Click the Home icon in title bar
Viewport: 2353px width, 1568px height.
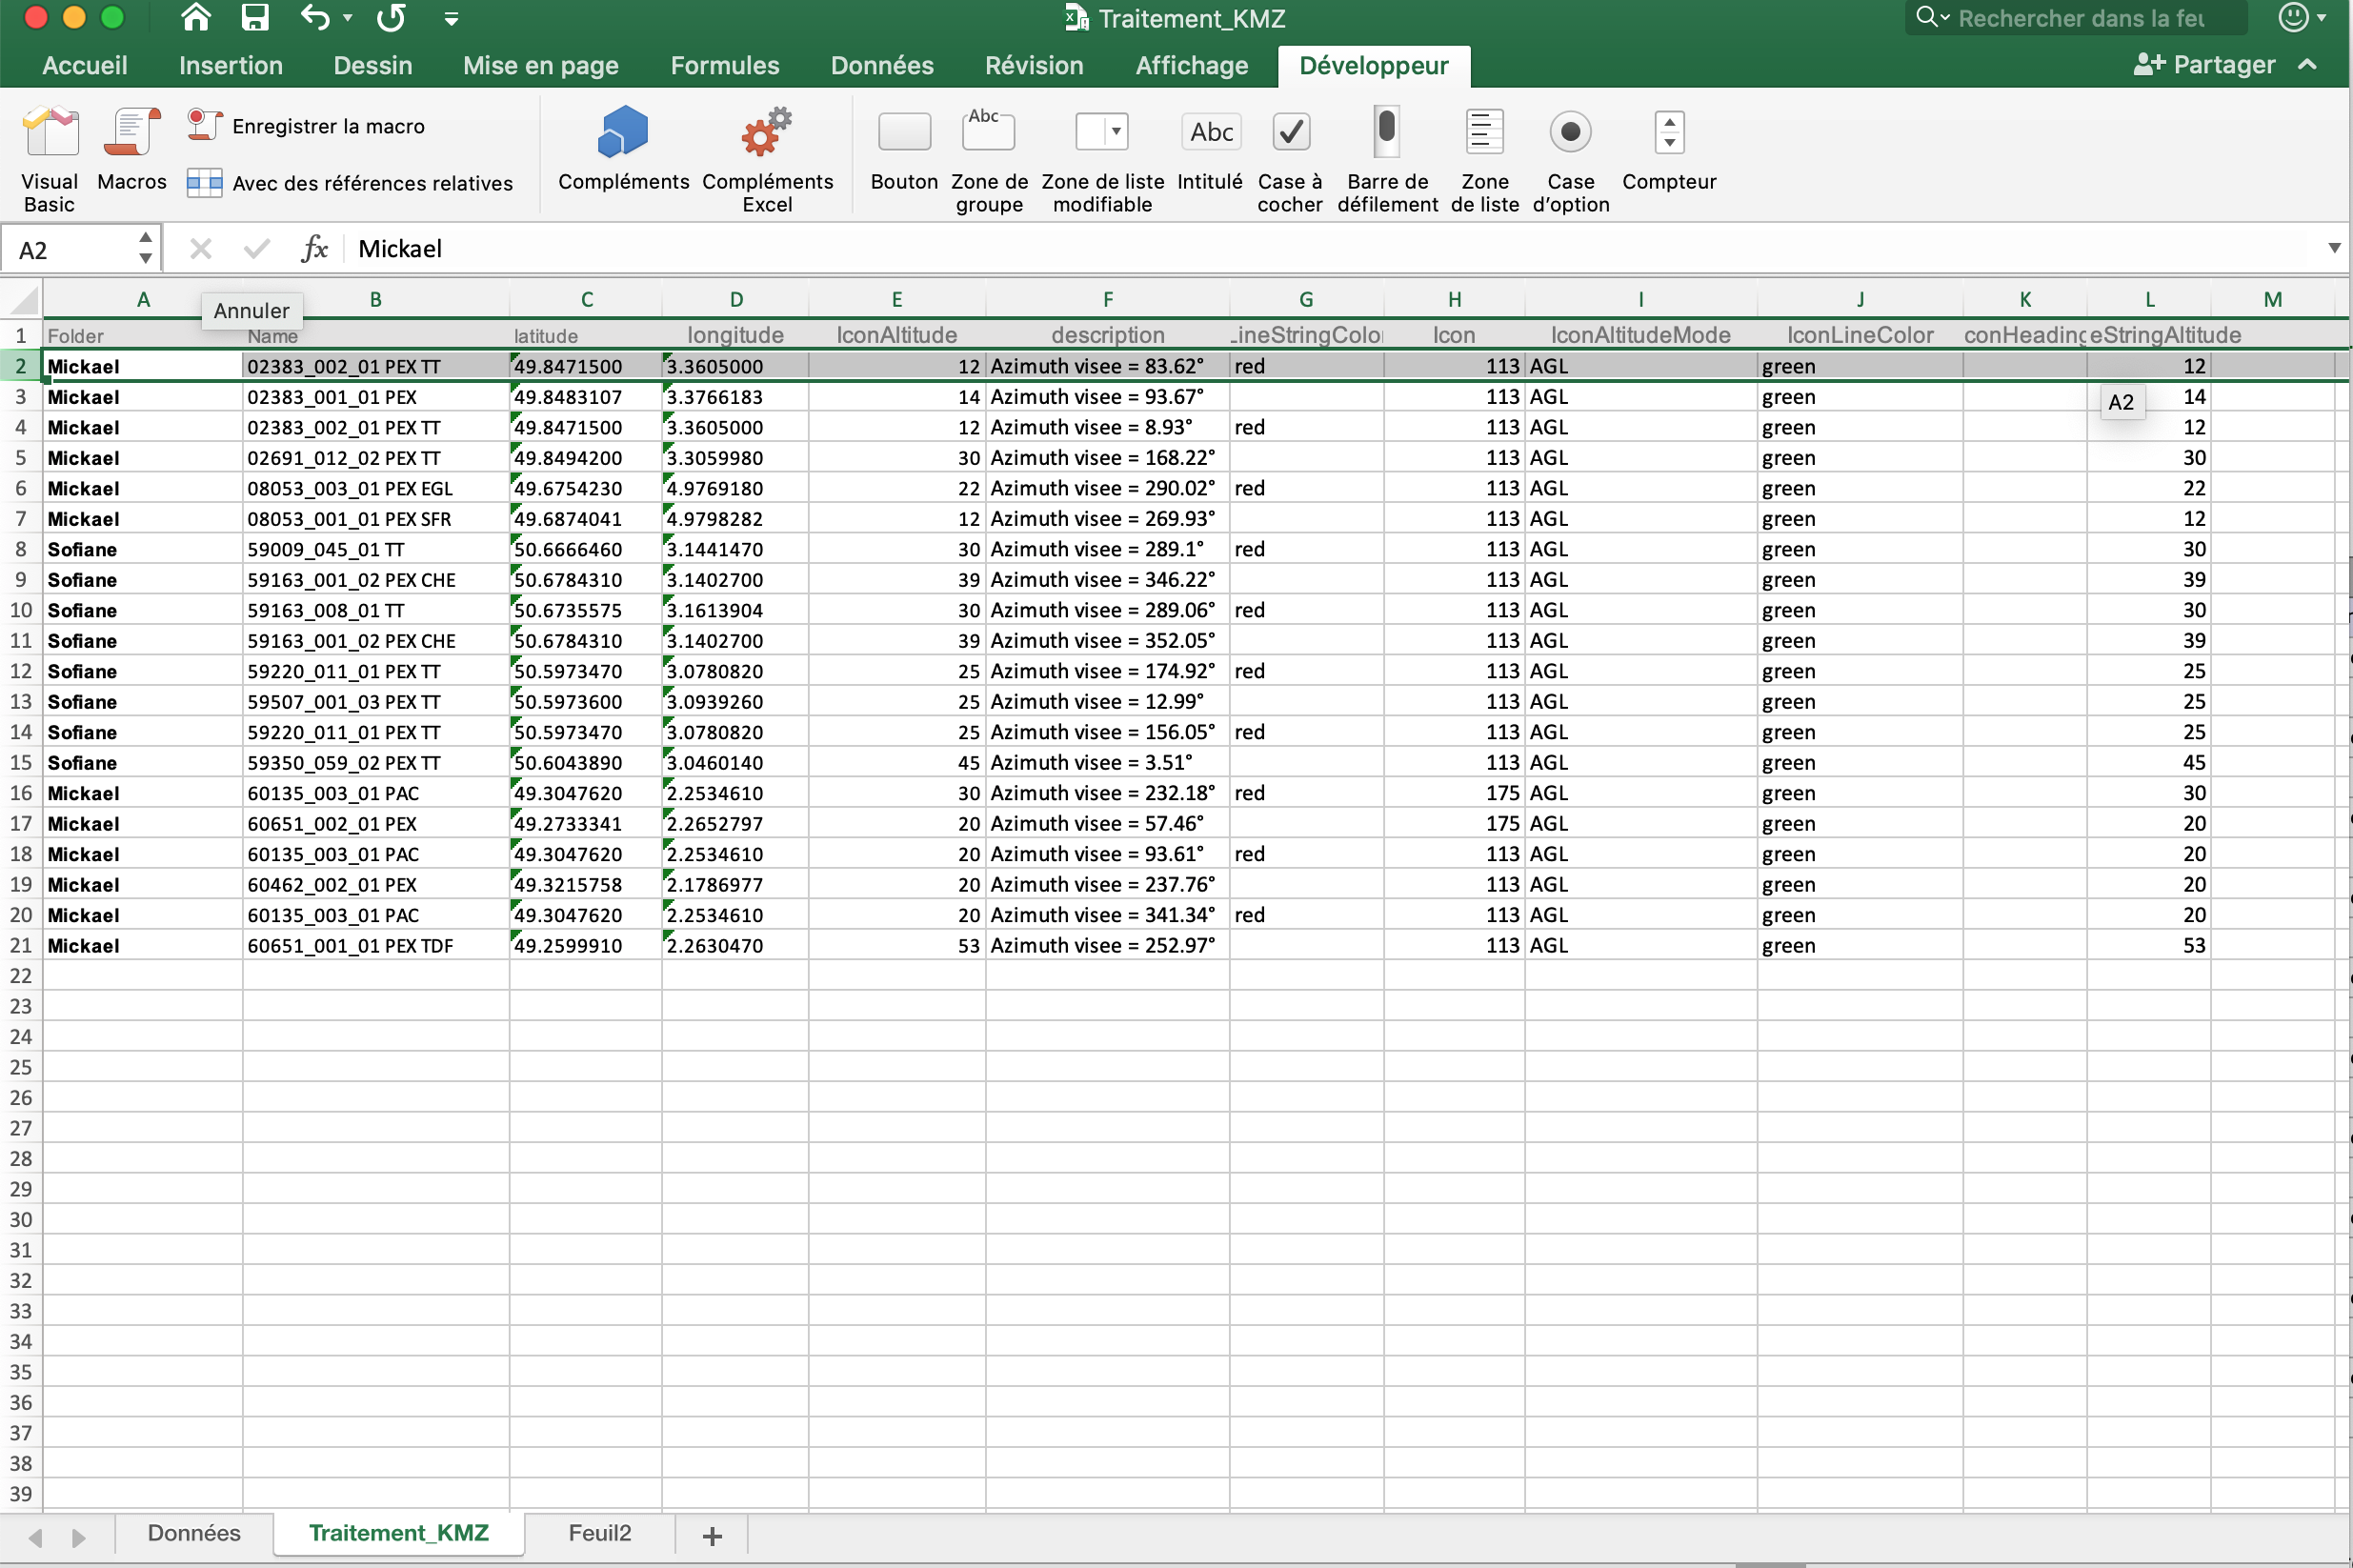(x=196, y=18)
